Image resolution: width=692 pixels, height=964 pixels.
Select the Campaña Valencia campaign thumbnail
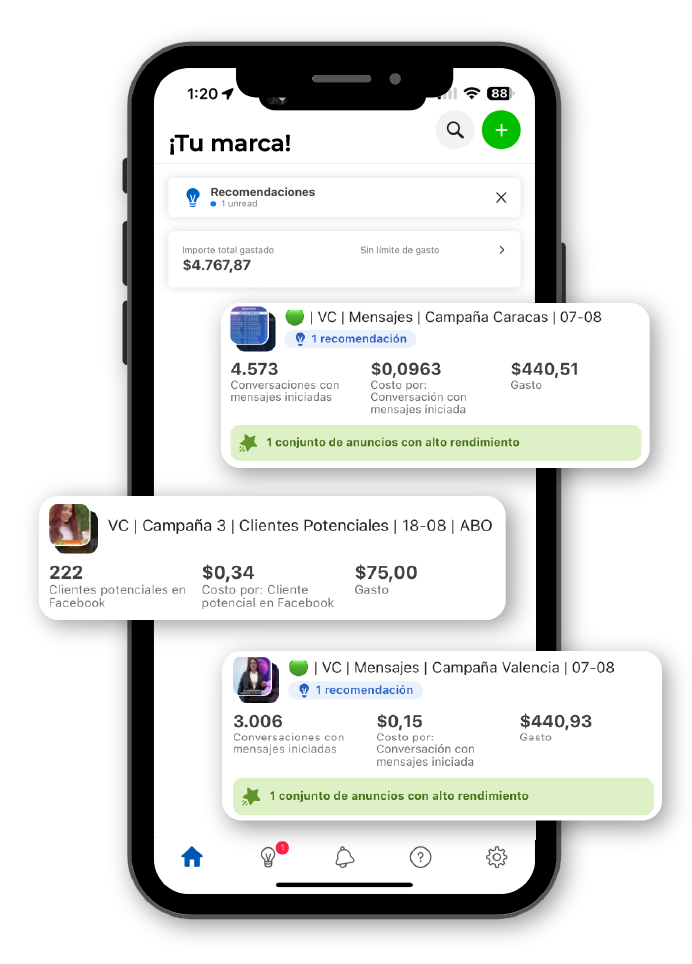point(256,678)
